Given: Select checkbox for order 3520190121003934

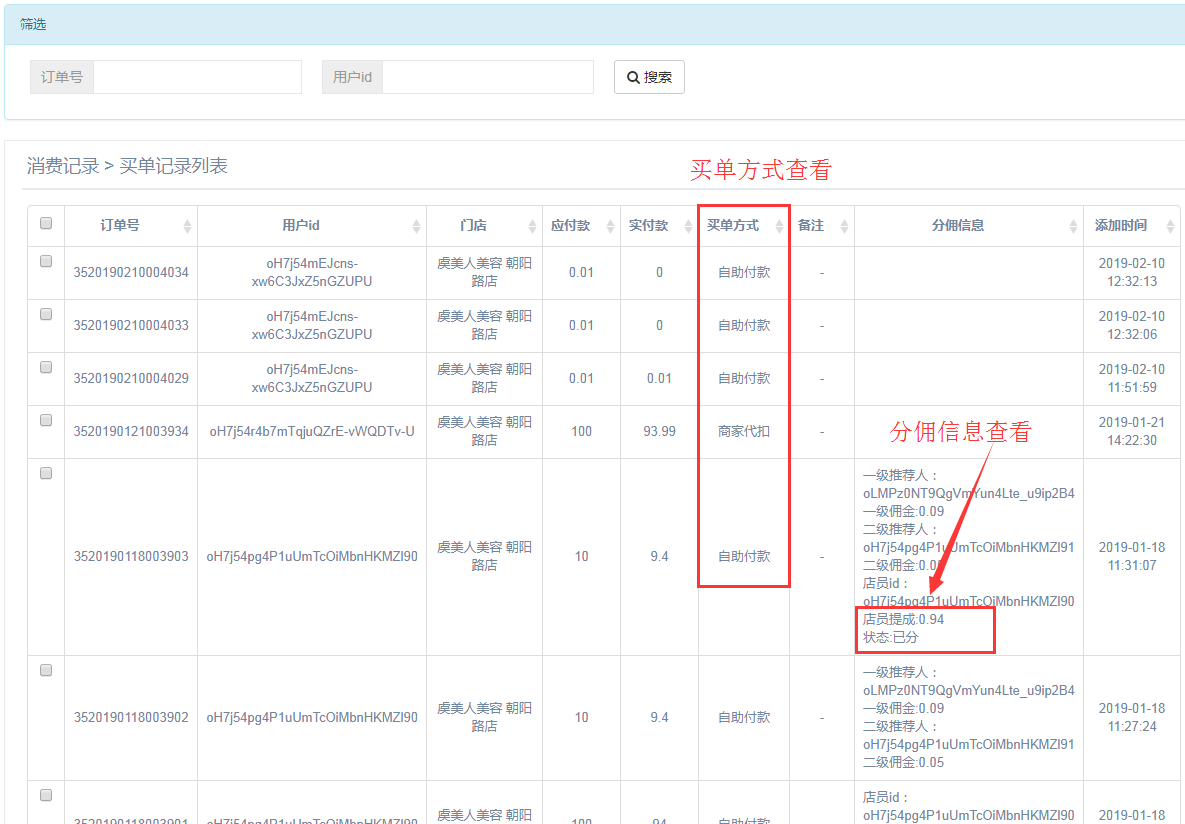Looking at the screenshot, I should (46, 420).
